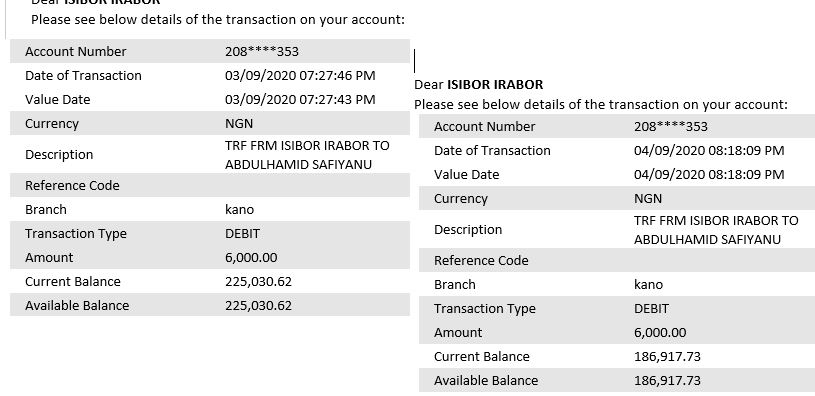
Task: Click left Transaction Type value DEBIT
Action: coord(242,233)
